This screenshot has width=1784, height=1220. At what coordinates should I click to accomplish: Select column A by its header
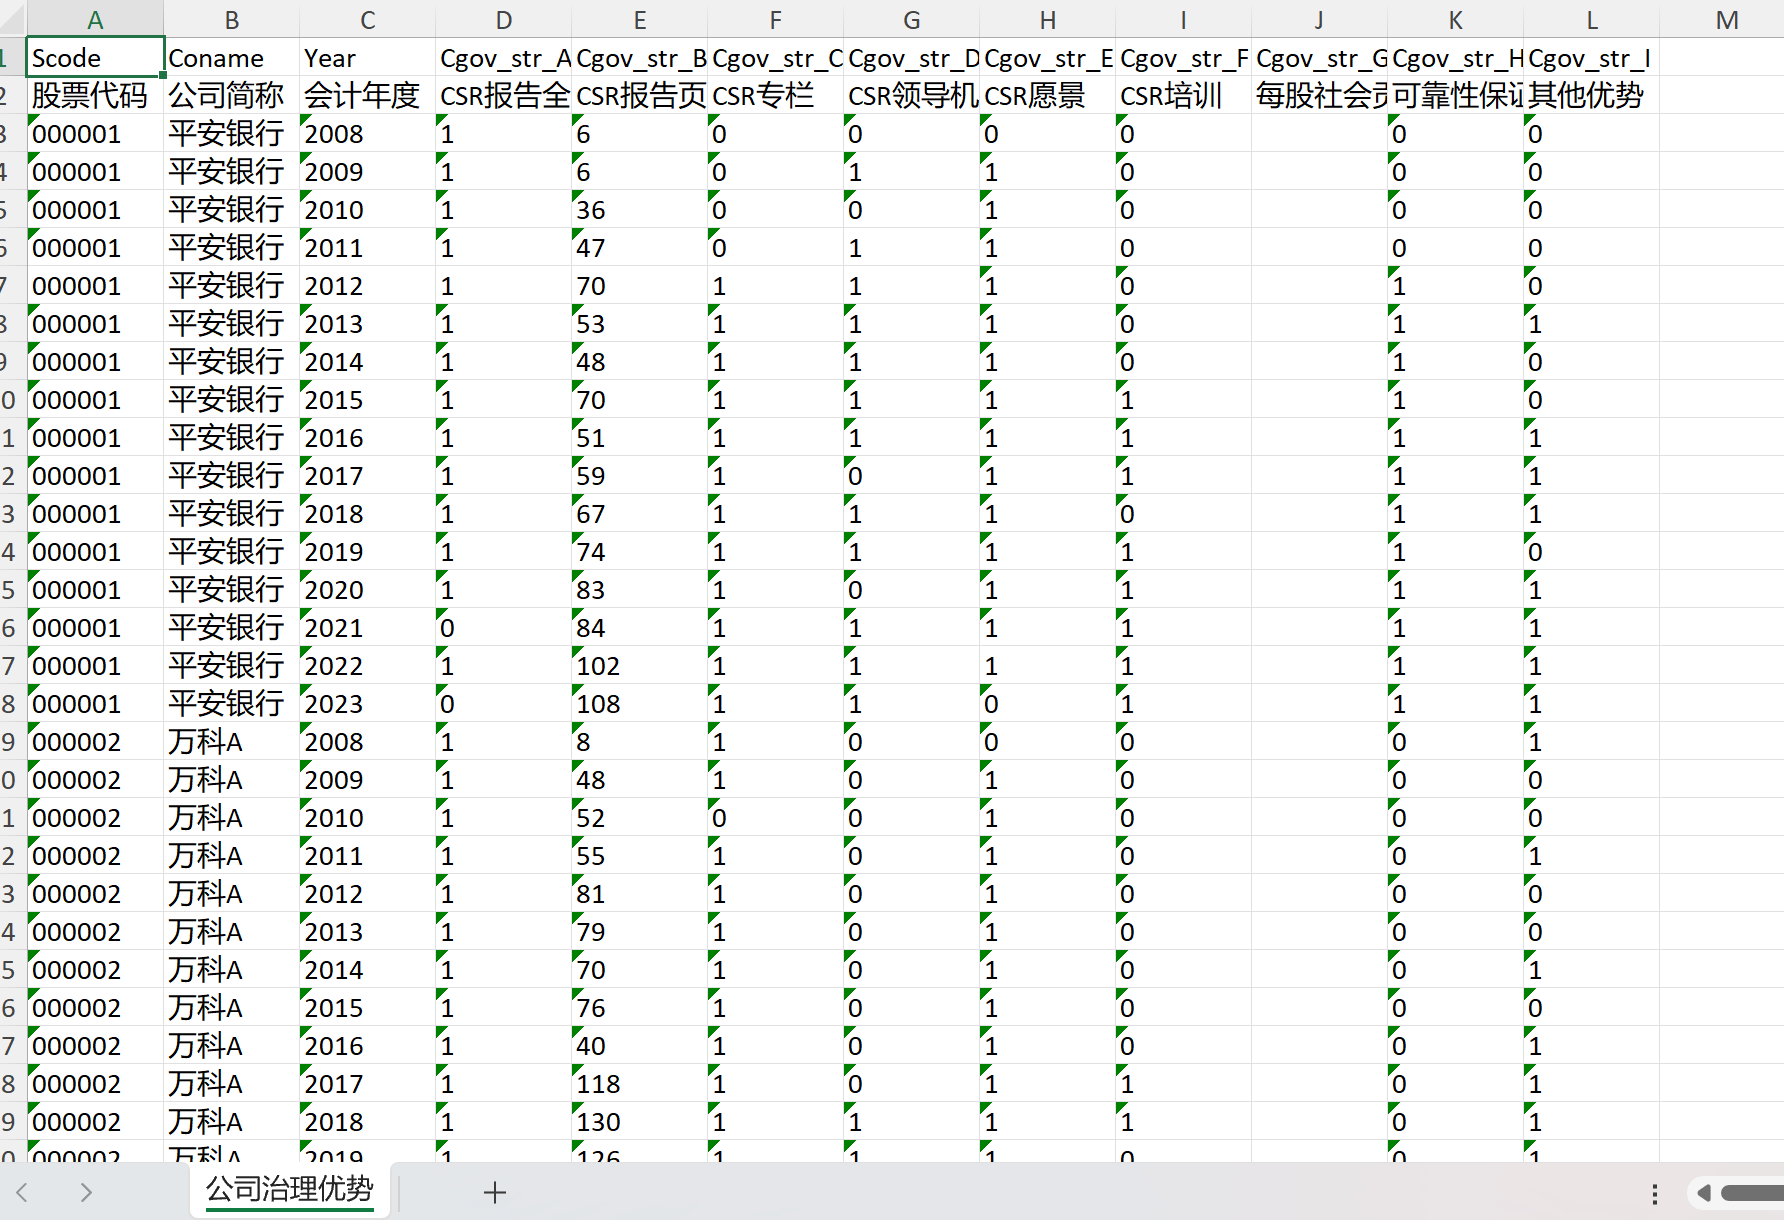point(95,19)
